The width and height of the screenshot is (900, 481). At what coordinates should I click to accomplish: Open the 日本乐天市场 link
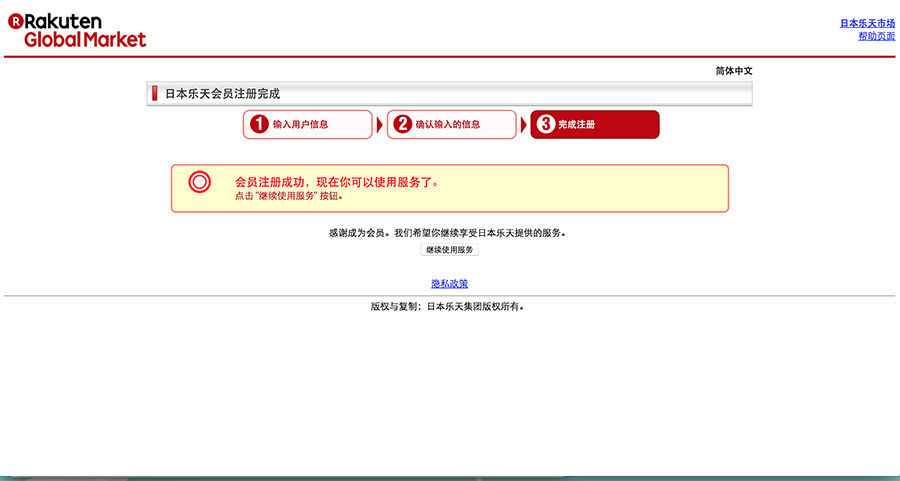click(x=867, y=23)
